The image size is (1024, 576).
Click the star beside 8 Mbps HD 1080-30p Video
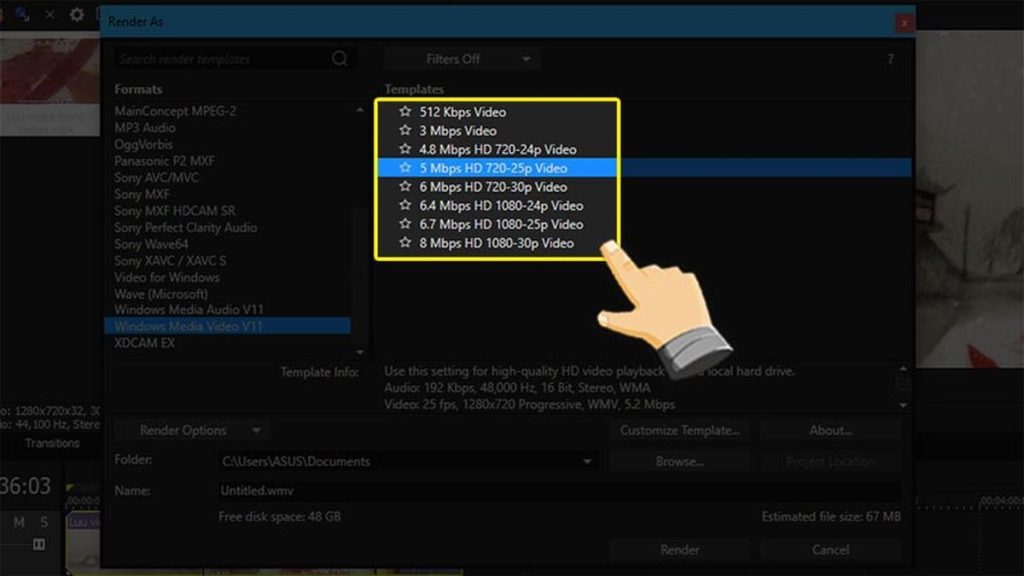point(405,243)
